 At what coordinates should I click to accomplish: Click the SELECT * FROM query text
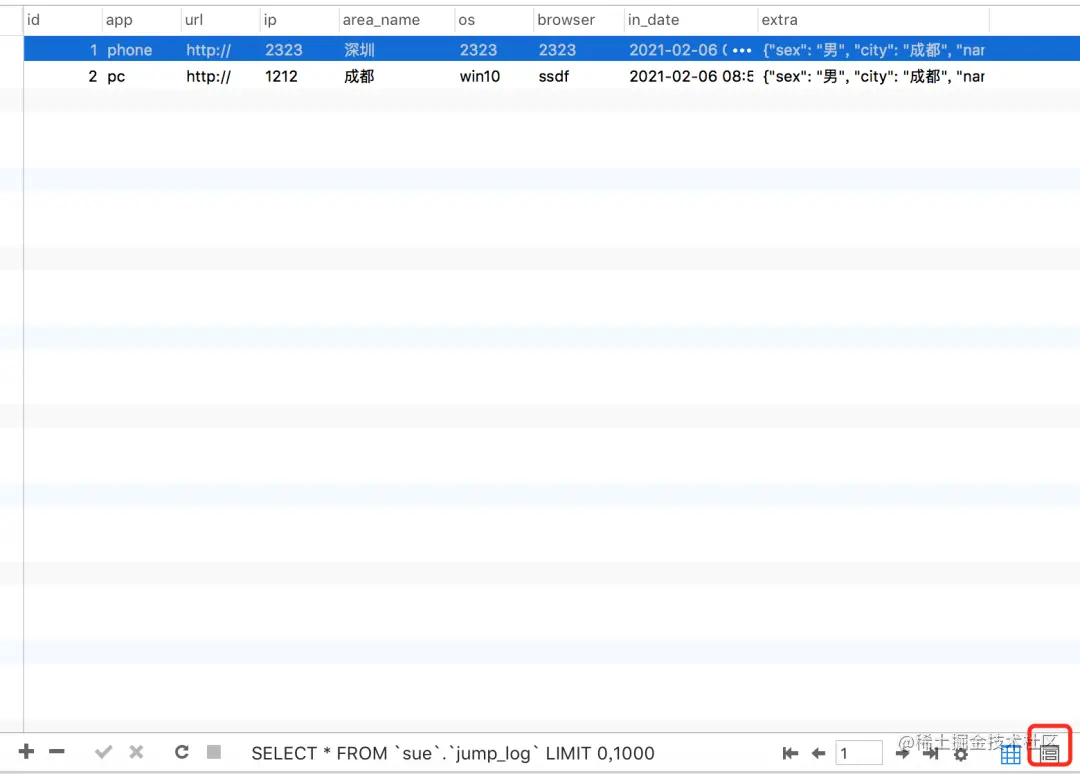tap(453, 753)
